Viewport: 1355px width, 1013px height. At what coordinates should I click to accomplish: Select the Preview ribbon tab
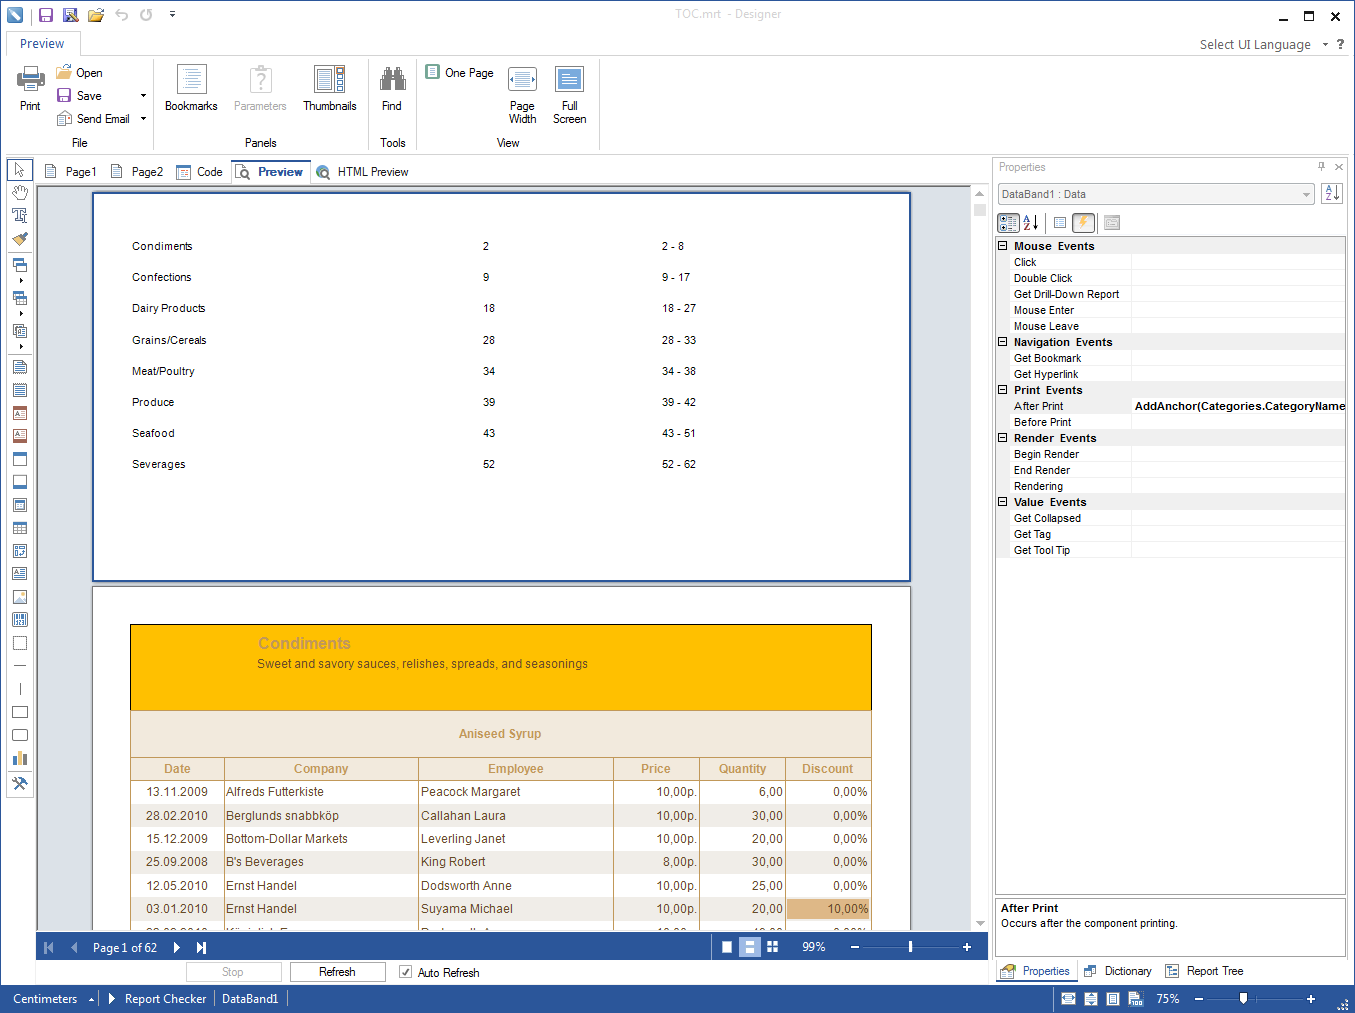[42, 44]
